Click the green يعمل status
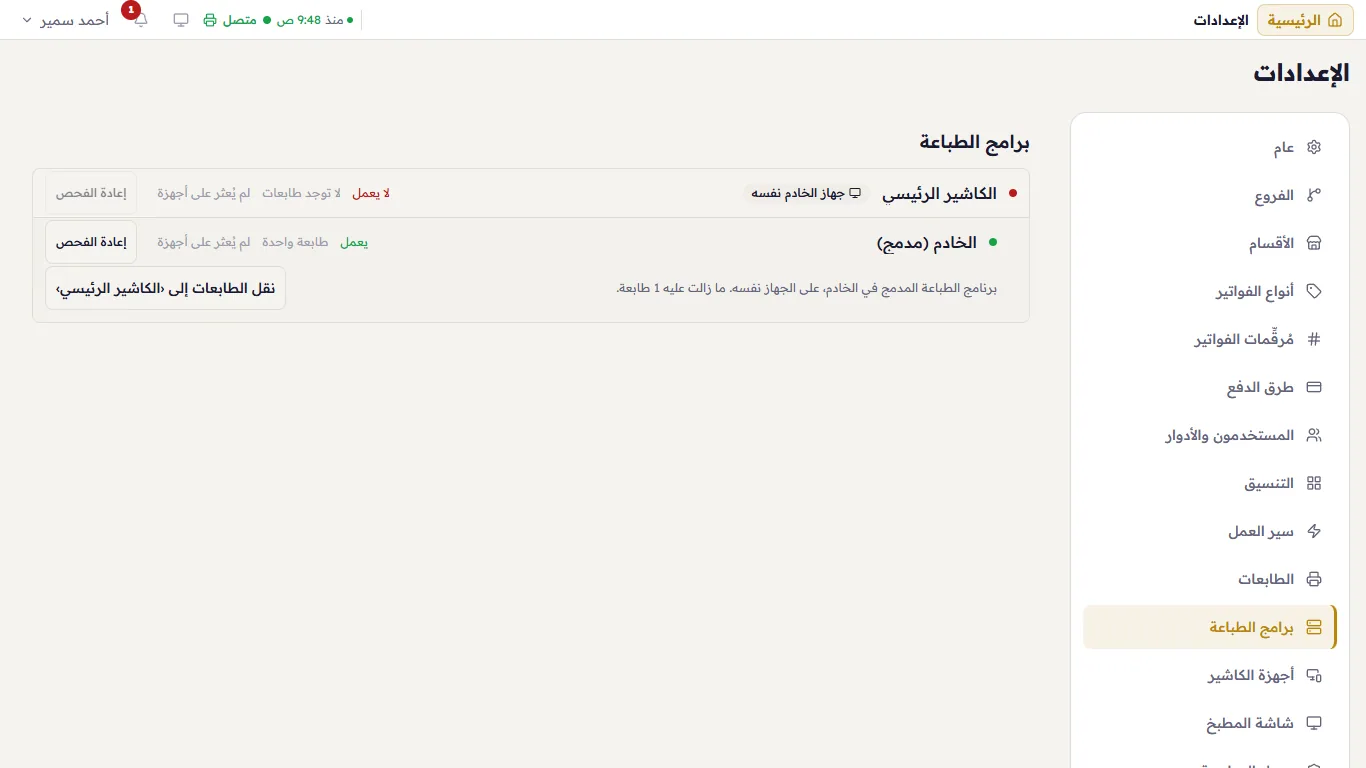 (x=354, y=242)
